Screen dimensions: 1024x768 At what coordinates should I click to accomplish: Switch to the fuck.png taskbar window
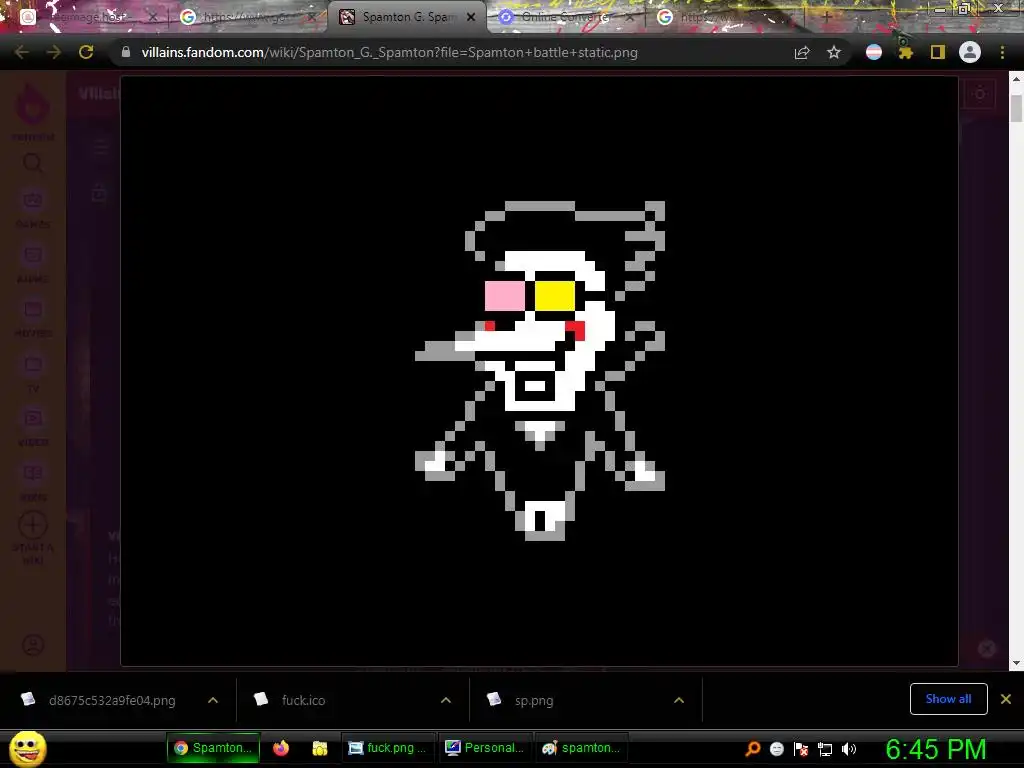point(387,748)
